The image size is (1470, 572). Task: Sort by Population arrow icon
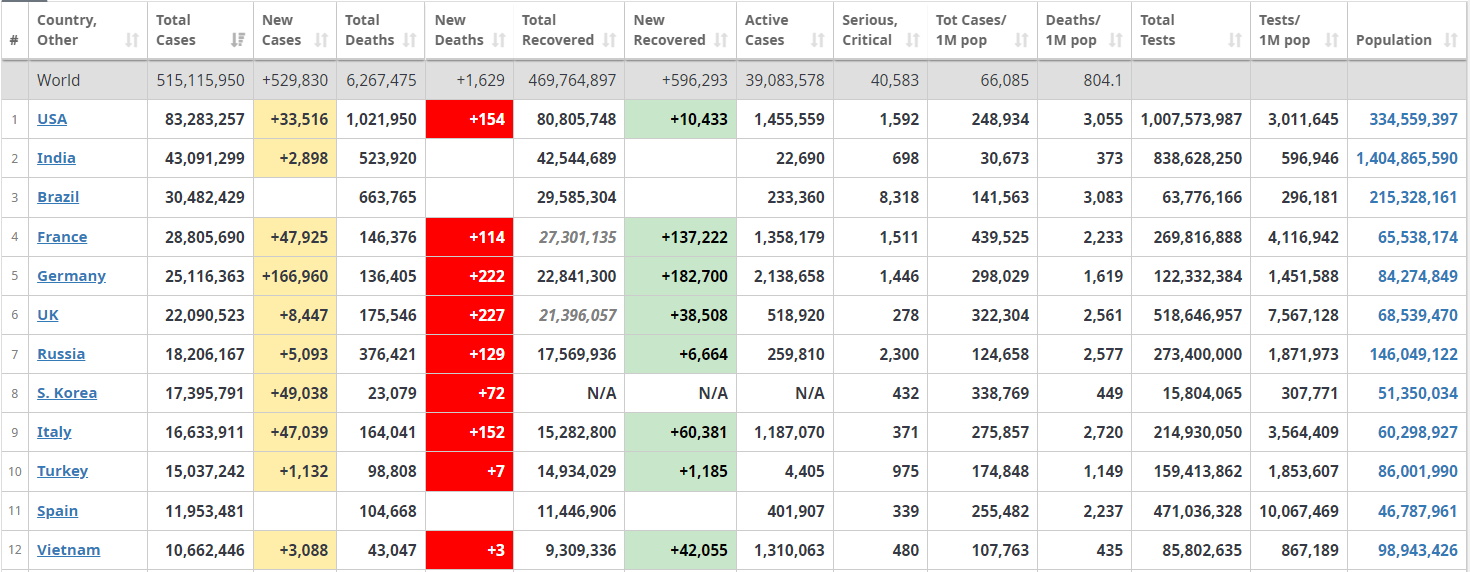coord(1451,40)
